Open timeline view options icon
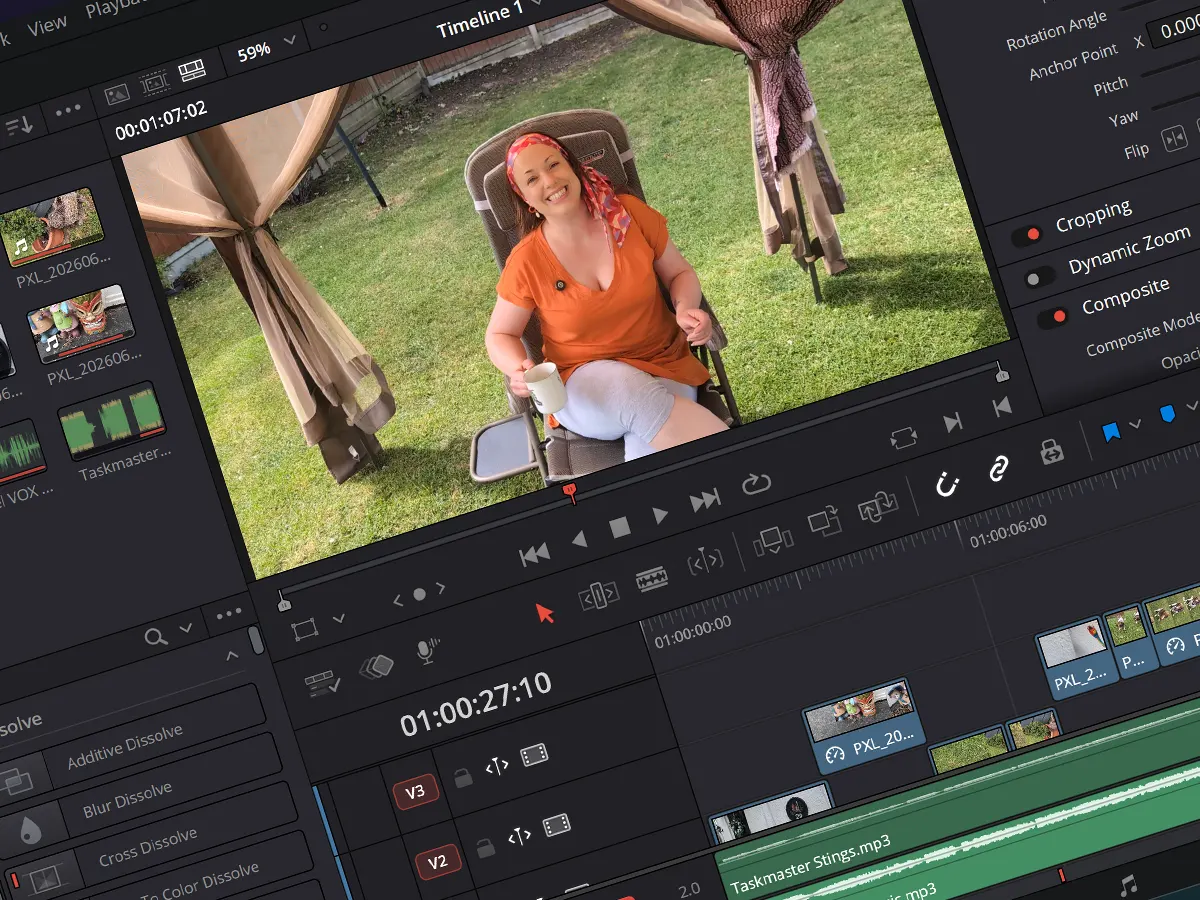 click(x=322, y=683)
